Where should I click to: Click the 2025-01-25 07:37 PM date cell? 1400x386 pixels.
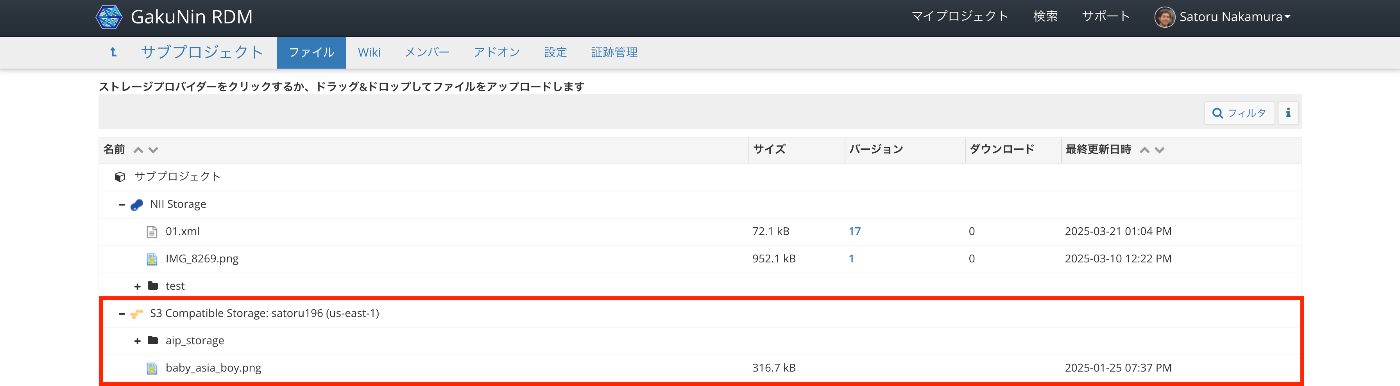(1119, 368)
